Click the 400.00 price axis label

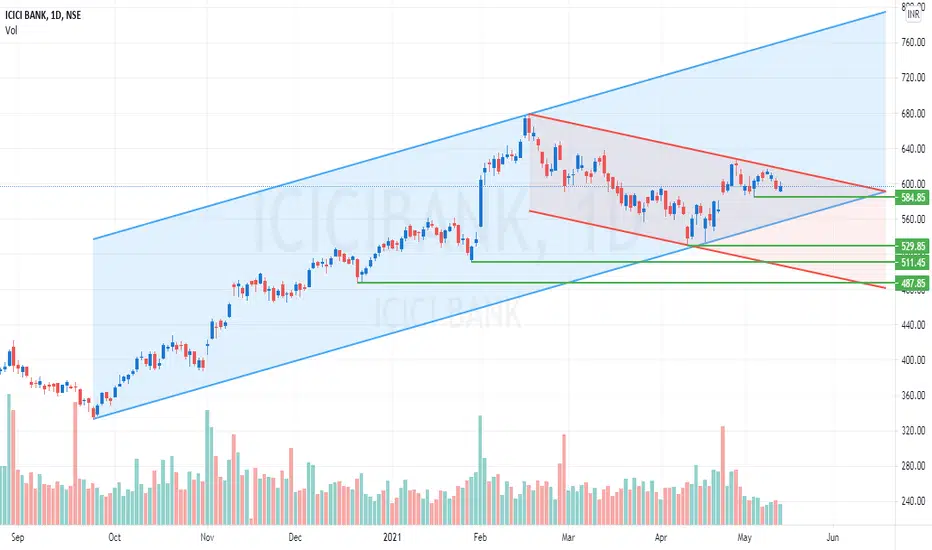point(913,360)
